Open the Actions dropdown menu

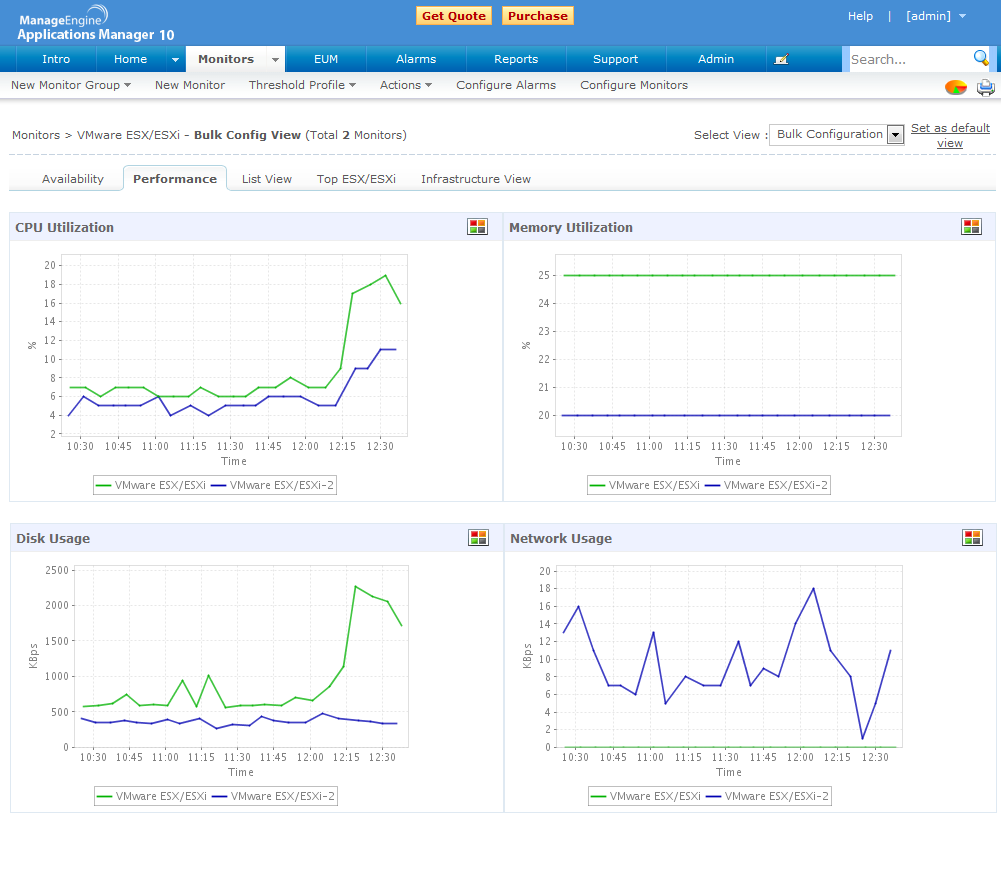pos(405,85)
